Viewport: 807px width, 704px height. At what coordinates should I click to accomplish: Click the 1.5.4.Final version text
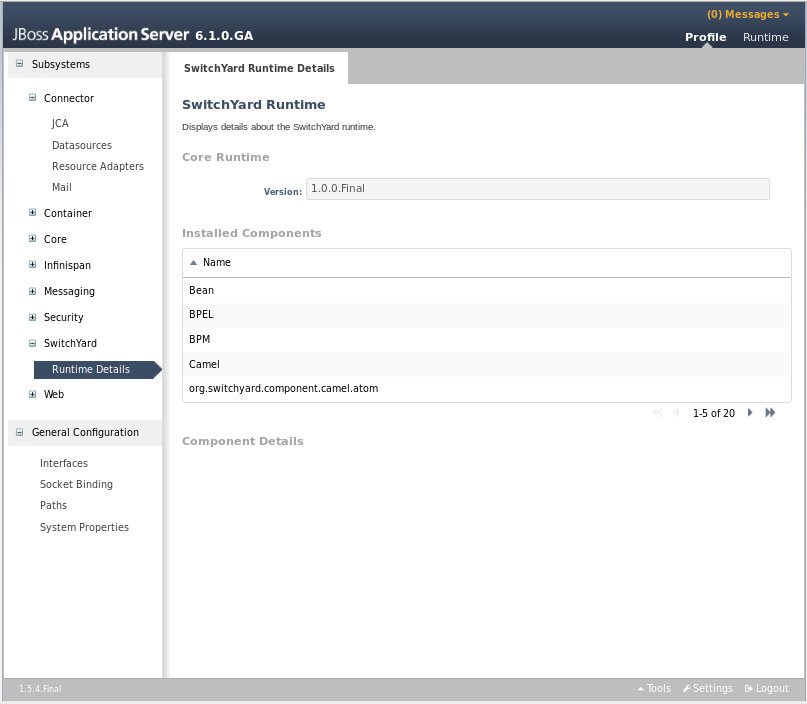(x=40, y=689)
